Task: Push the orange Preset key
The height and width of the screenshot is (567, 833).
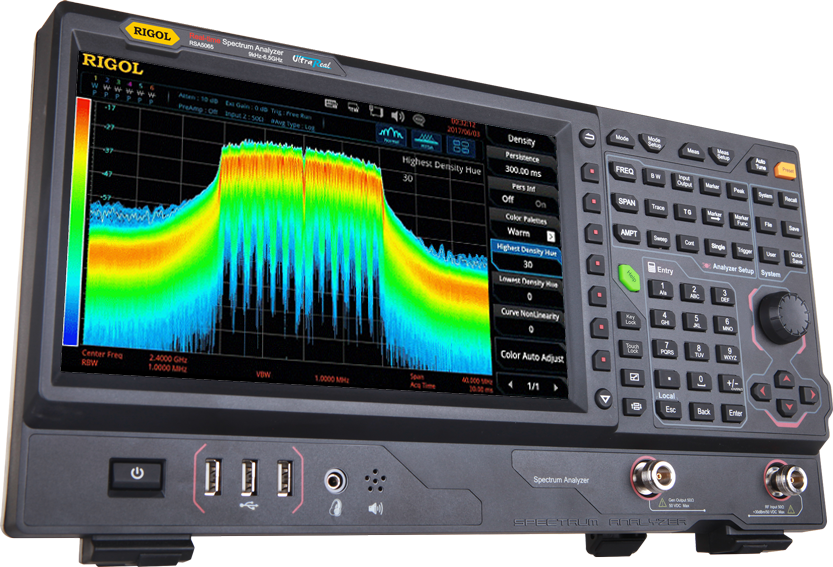Action: click(x=786, y=171)
